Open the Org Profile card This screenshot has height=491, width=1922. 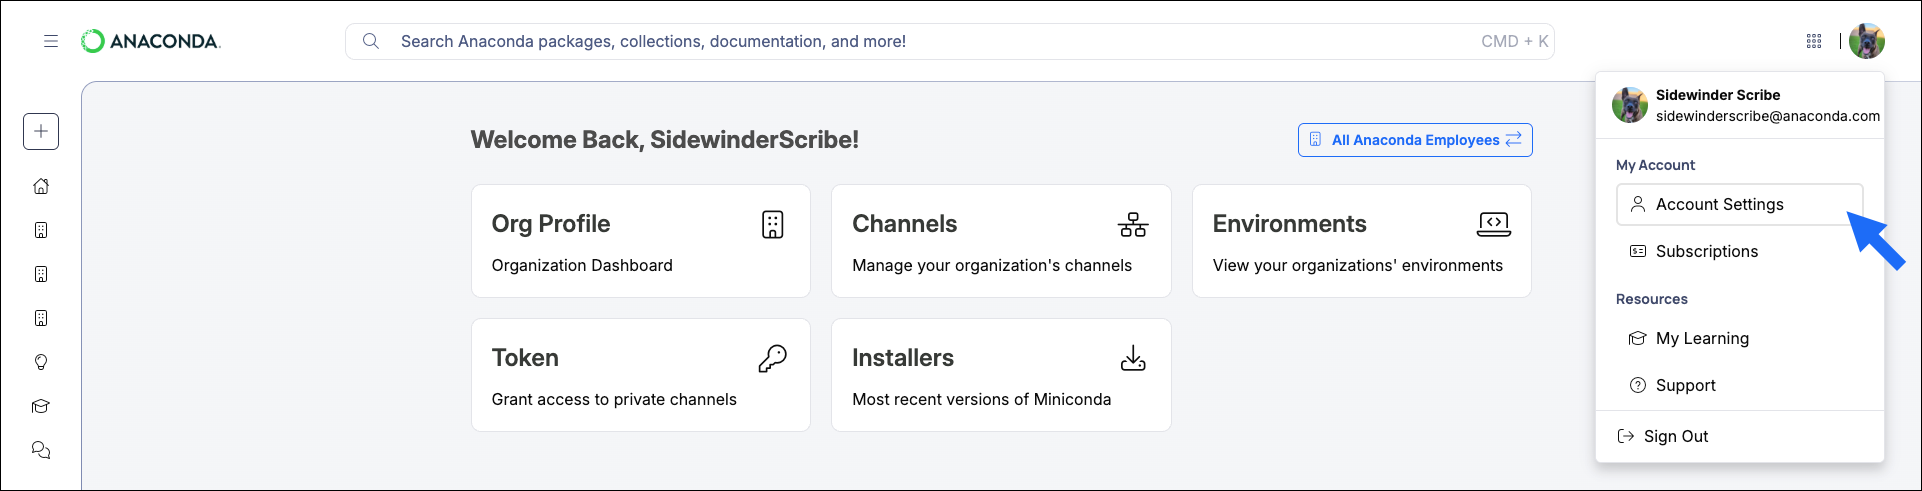(x=641, y=241)
